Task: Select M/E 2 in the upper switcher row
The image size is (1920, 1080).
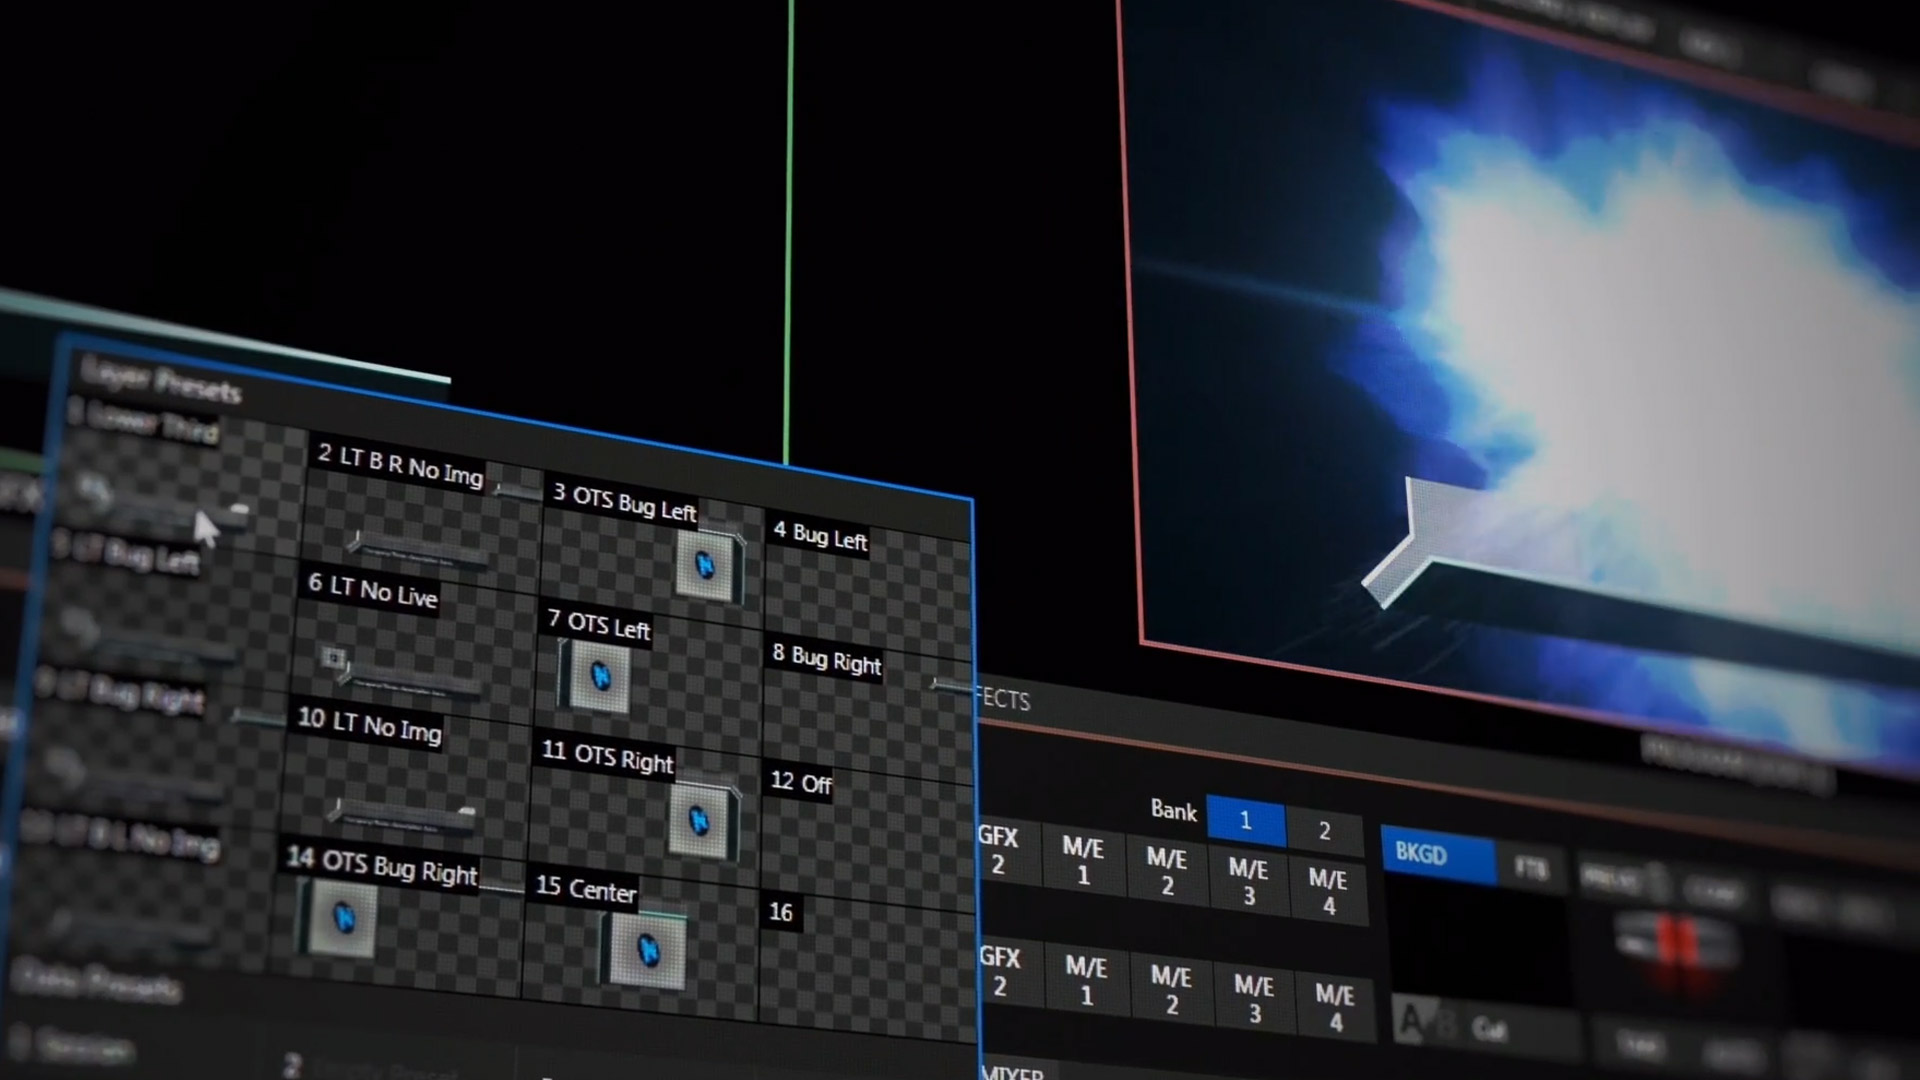Action: [x=1166, y=871]
